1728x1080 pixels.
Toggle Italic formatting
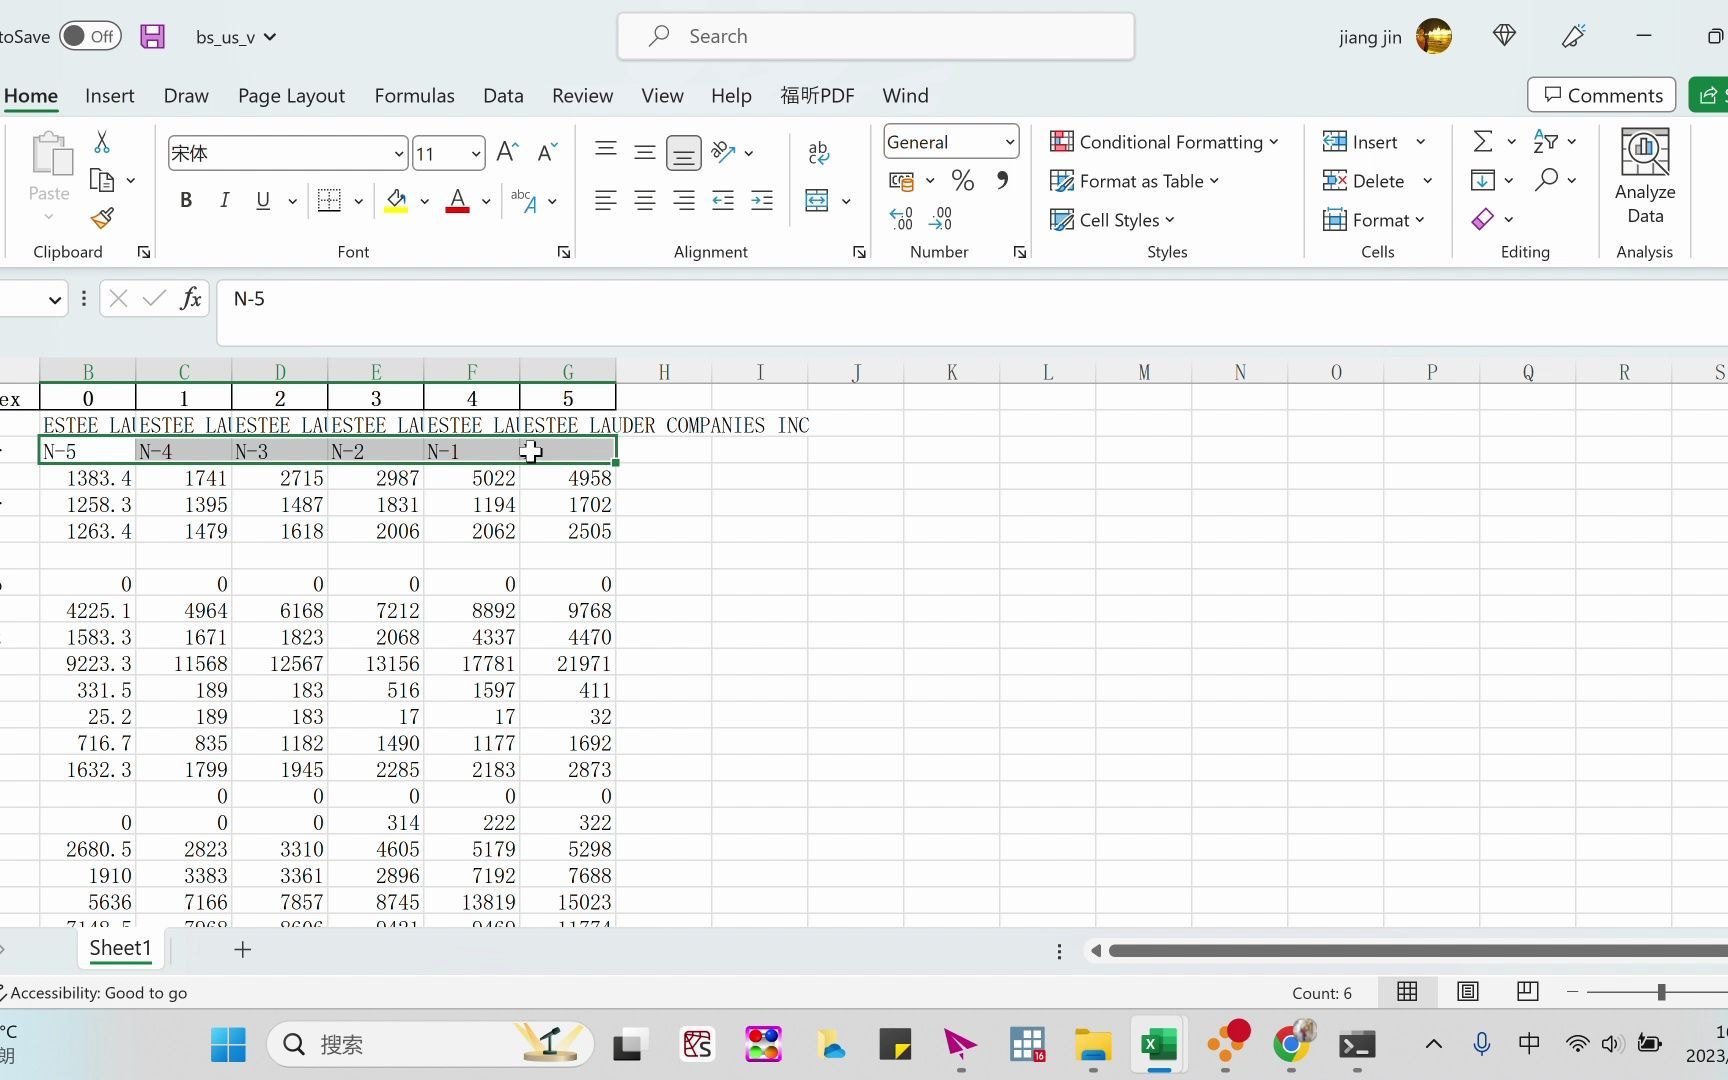click(x=225, y=200)
